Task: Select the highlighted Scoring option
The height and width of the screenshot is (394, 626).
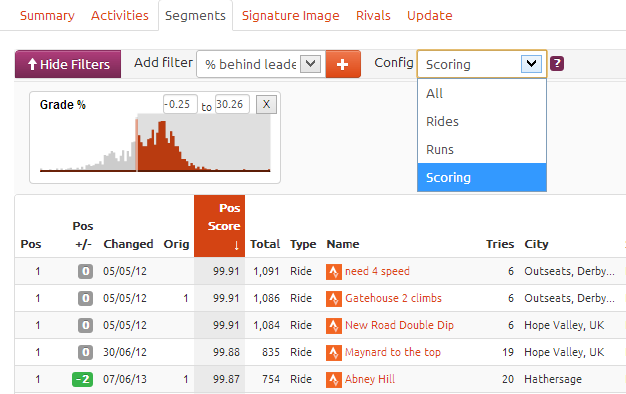Action: 481,177
